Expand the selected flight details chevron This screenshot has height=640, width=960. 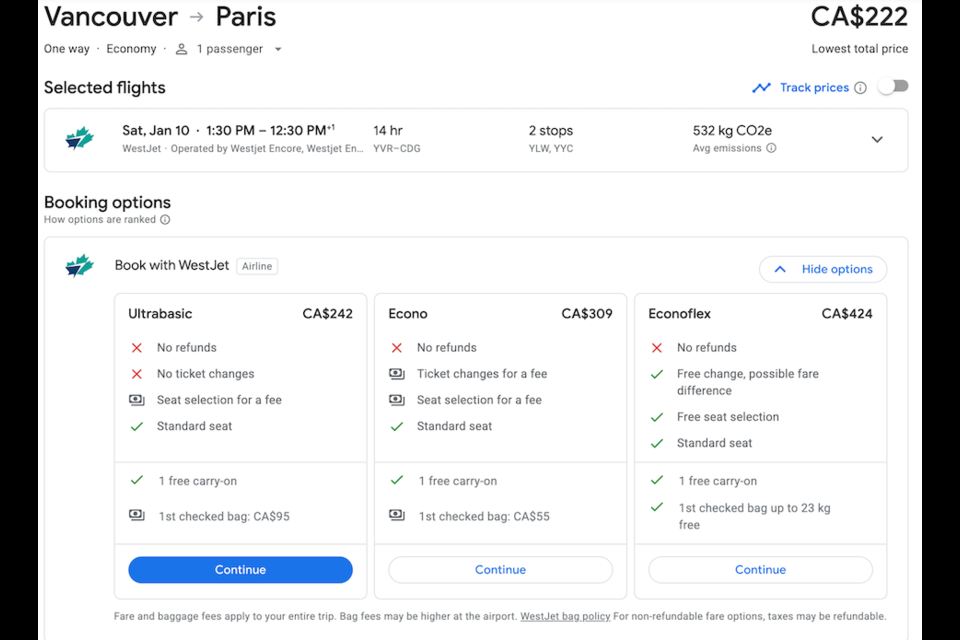pos(877,140)
